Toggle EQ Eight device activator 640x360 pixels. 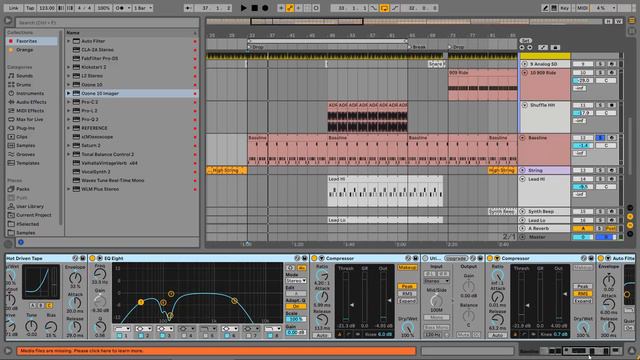pyautogui.click(x=92, y=258)
